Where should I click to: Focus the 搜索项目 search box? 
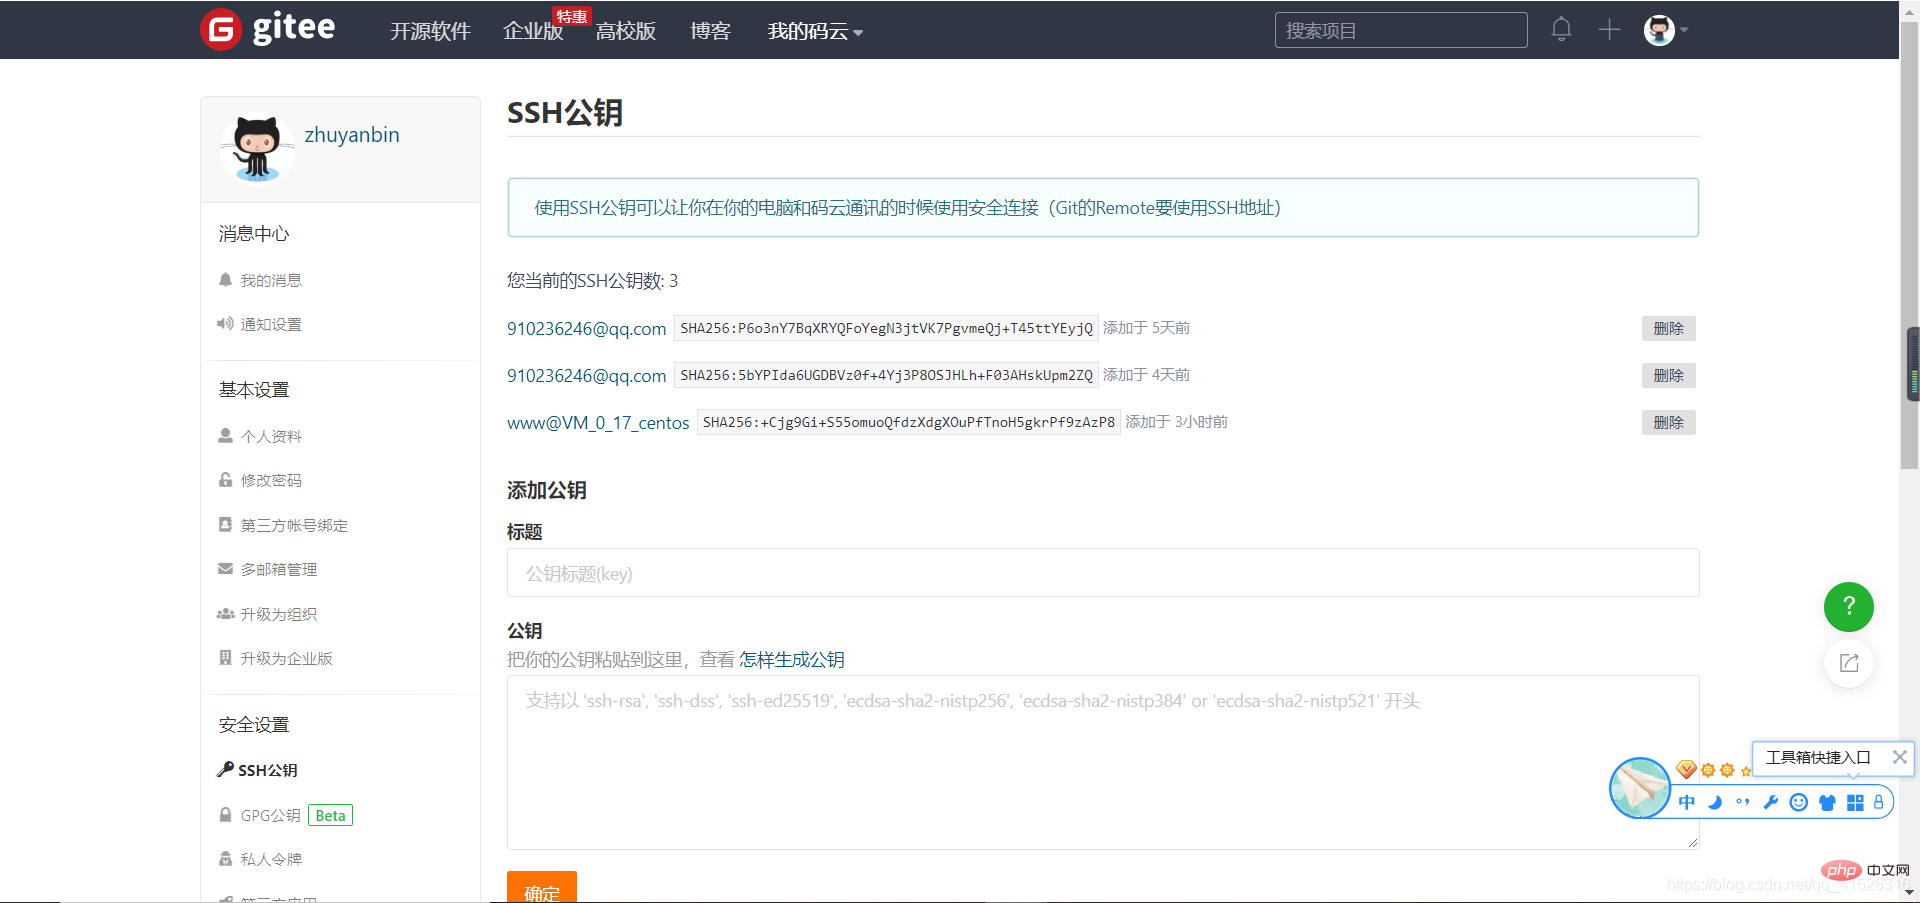tap(1401, 30)
